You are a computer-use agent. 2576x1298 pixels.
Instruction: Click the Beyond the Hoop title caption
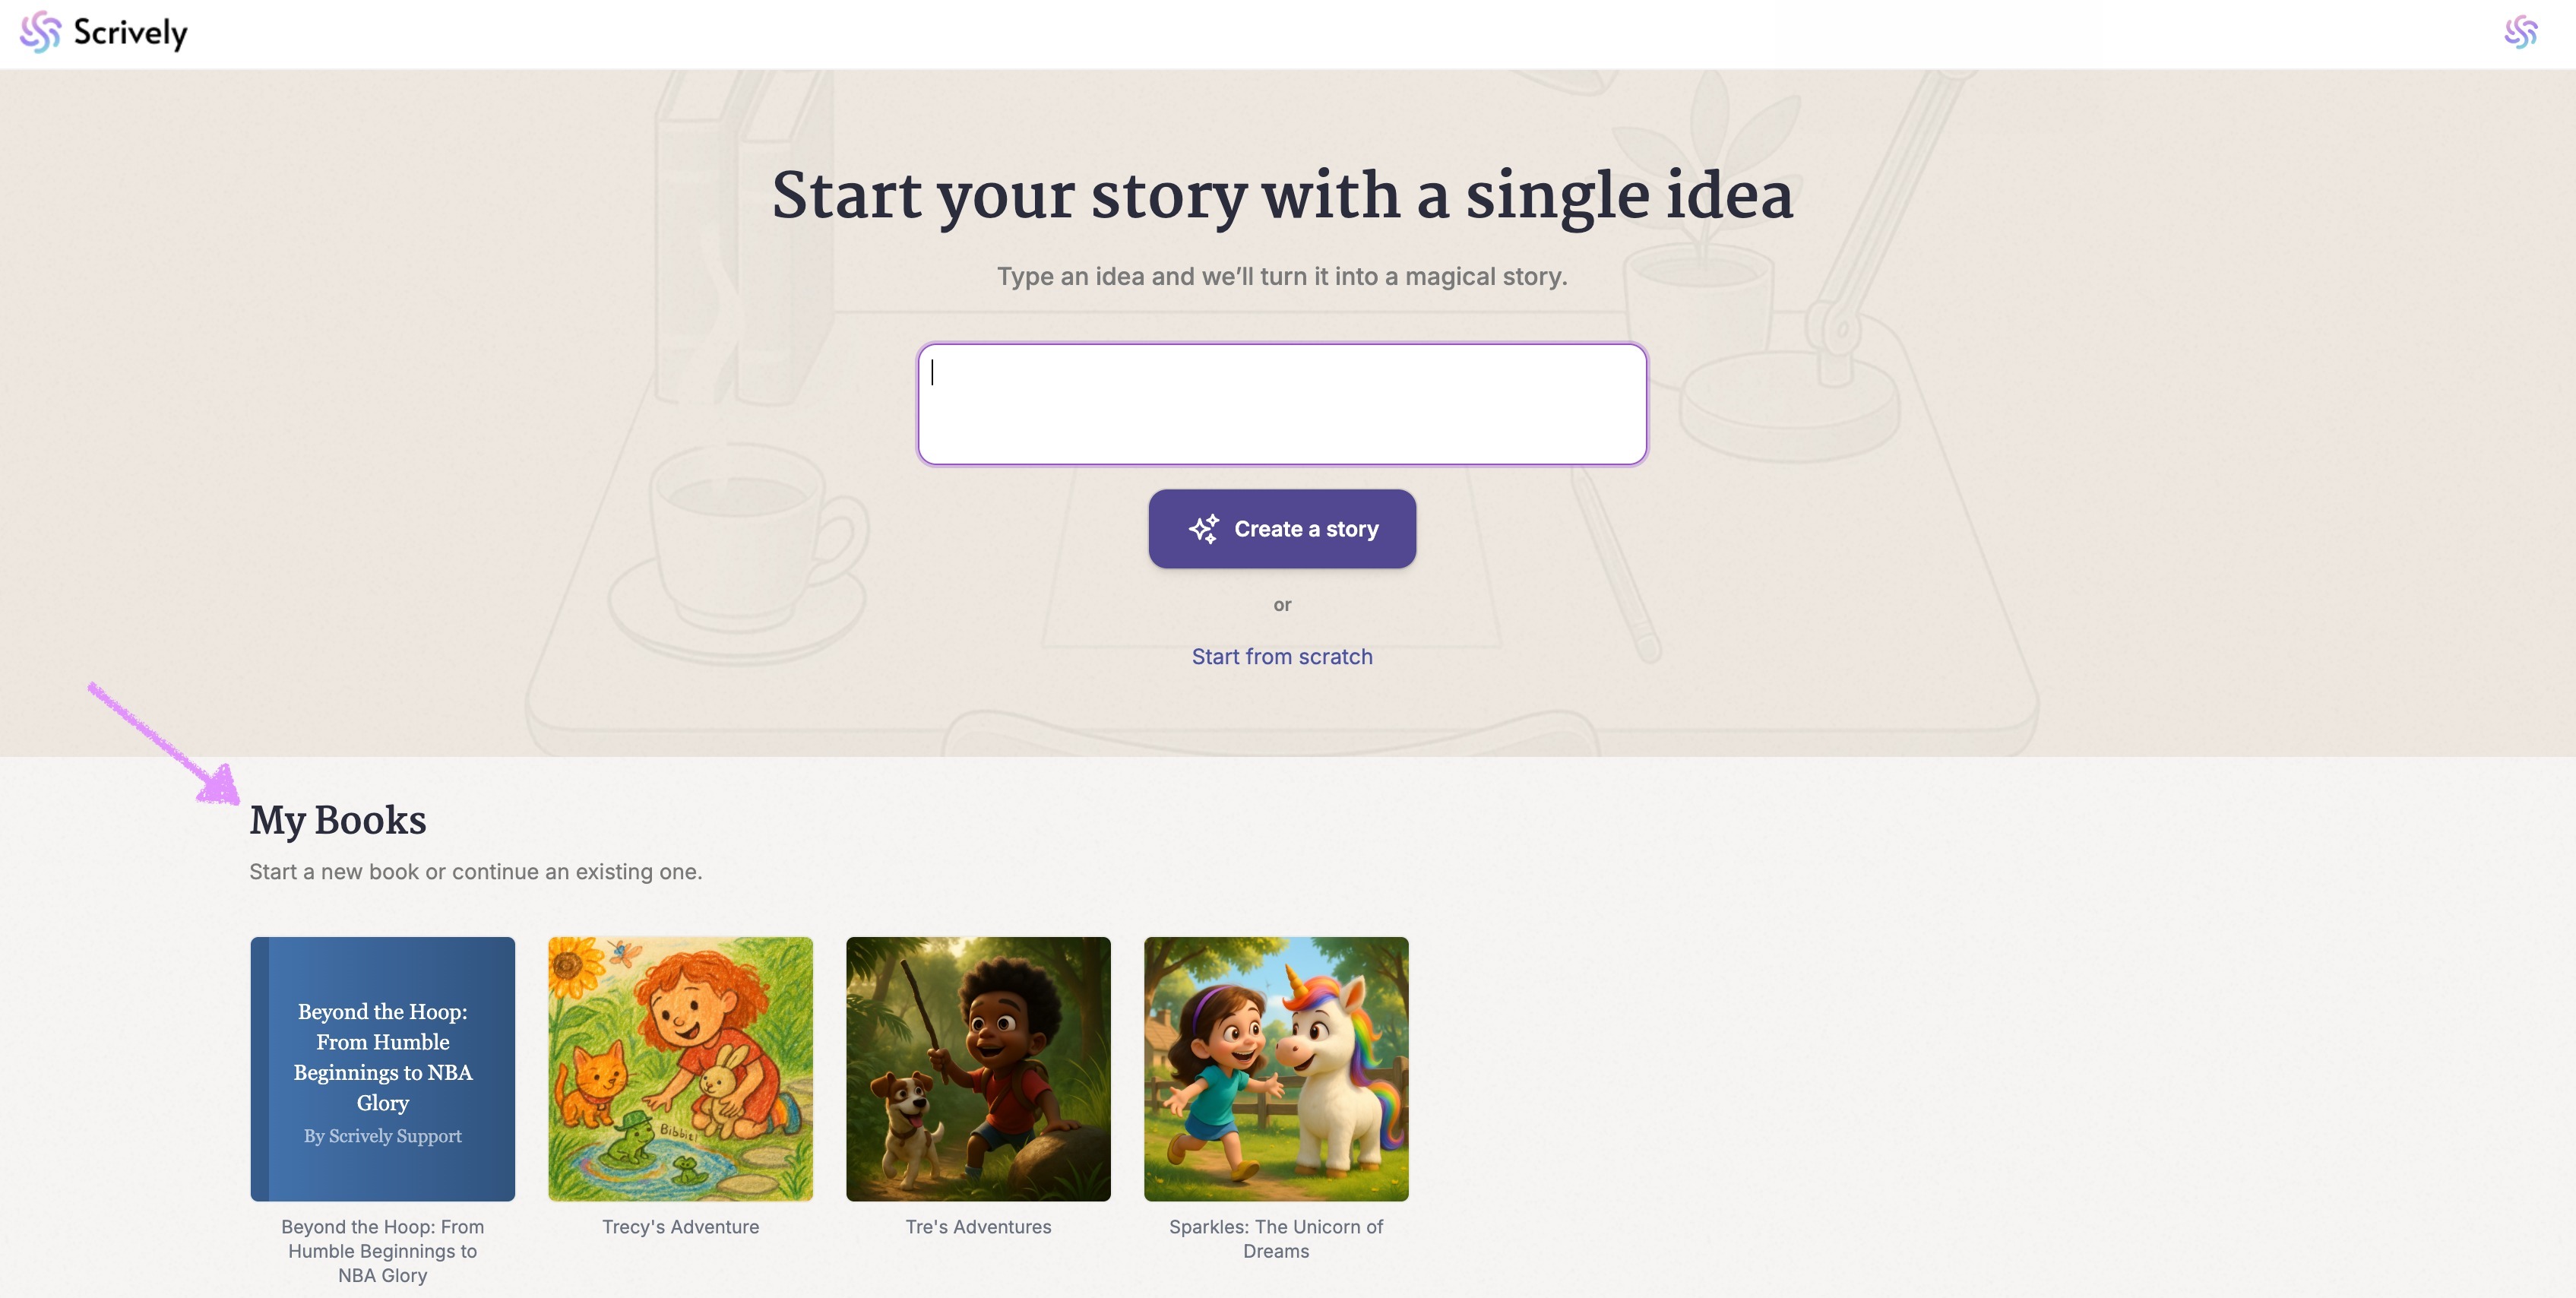[x=383, y=1251]
